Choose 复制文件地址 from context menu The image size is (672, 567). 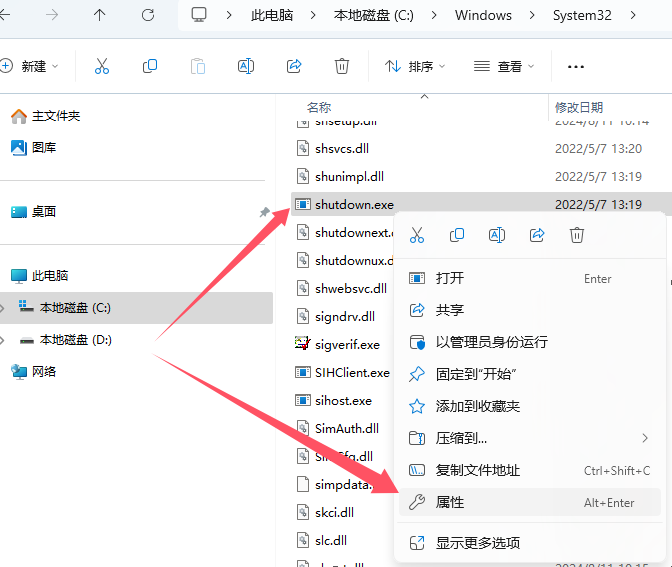pyautogui.click(x=530, y=471)
